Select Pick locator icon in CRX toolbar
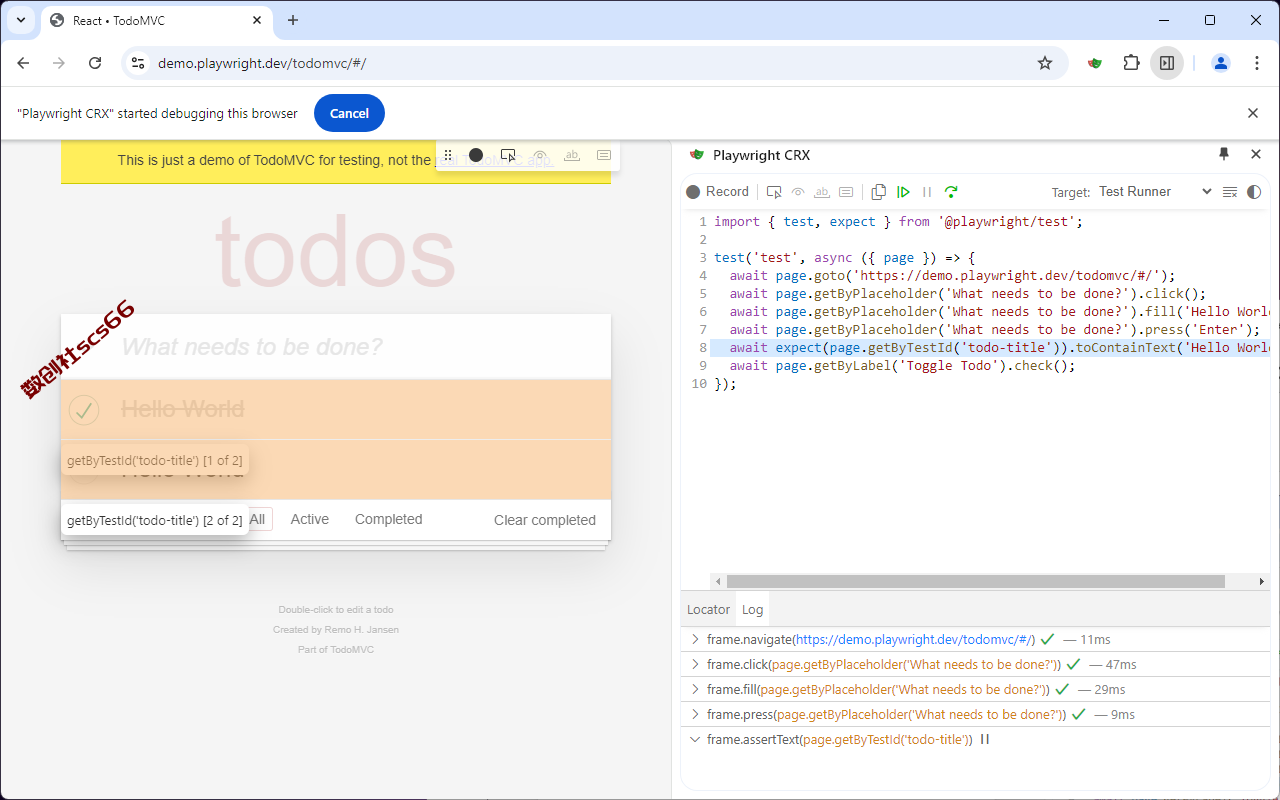The height and width of the screenshot is (800, 1280). point(774,192)
